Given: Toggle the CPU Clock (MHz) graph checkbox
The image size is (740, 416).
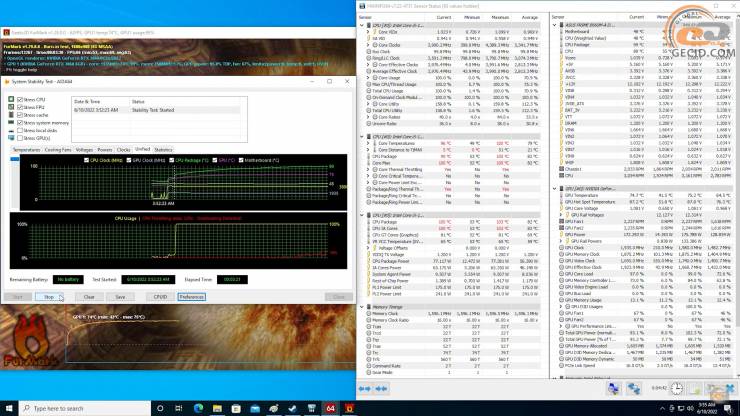Looking at the screenshot, I should pyautogui.click(x=86, y=160).
